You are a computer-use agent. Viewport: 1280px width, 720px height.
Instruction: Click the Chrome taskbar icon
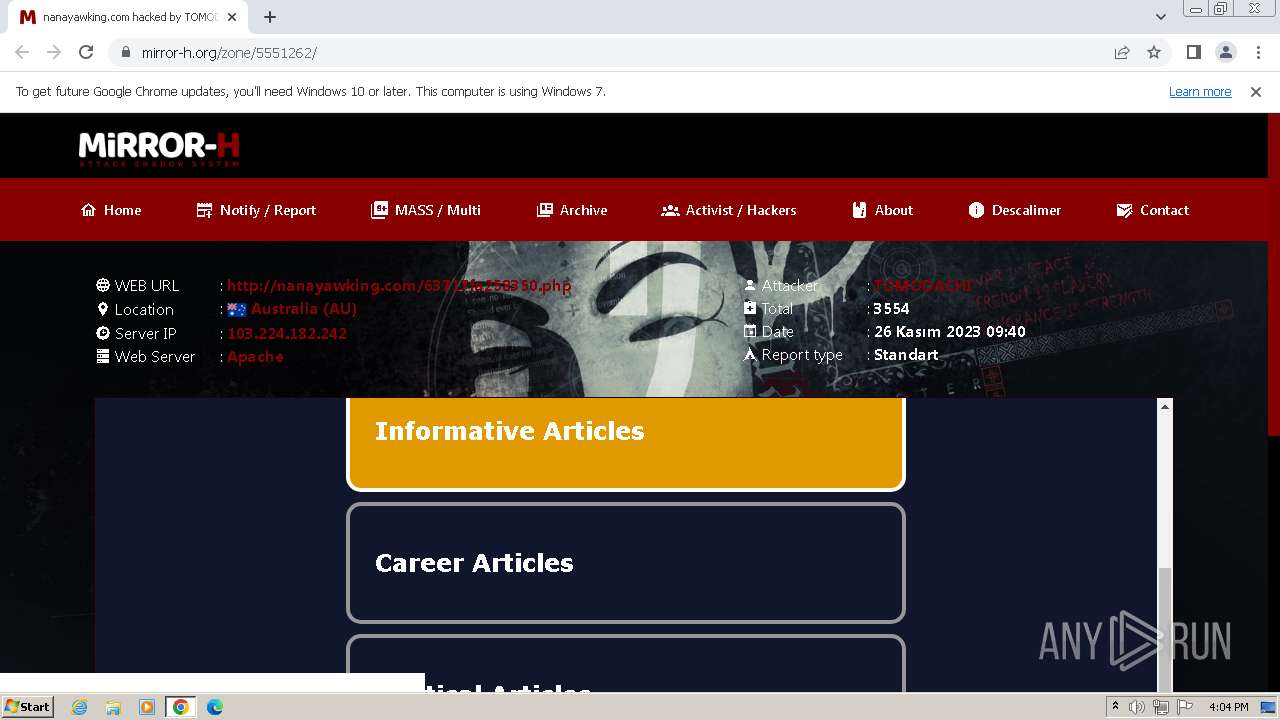[x=181, y=707]
